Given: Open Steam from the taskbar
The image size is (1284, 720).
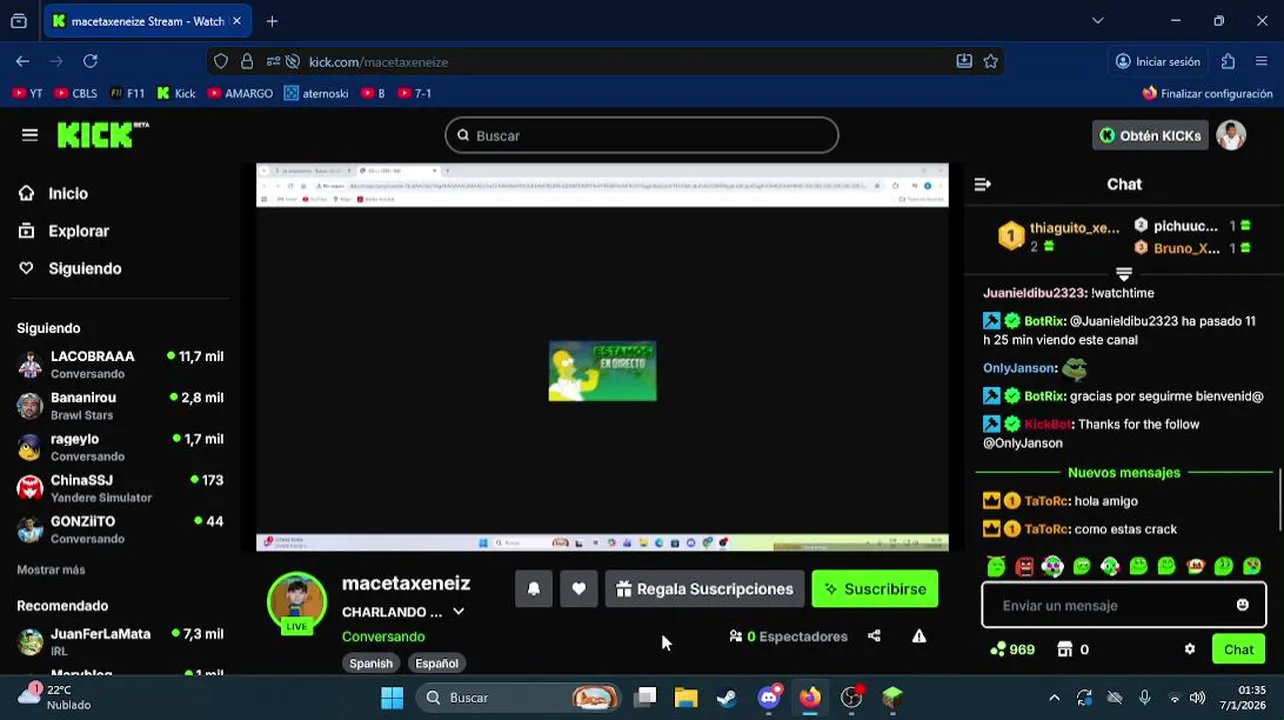Looking at the screenshot, I should [727, 697].
